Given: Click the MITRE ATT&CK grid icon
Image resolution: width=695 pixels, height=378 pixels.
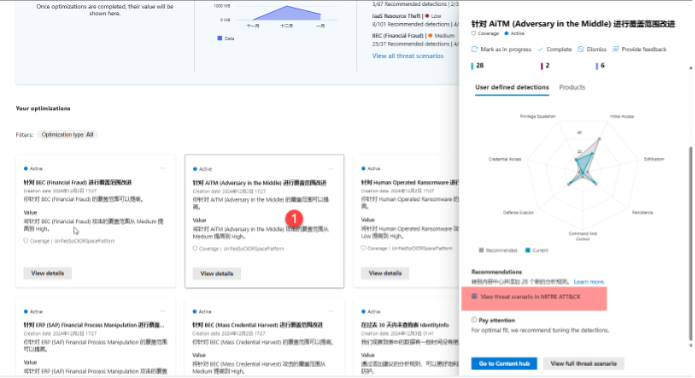Looking at the screenshot, I should pyautogui.click(x=474, y=296).
